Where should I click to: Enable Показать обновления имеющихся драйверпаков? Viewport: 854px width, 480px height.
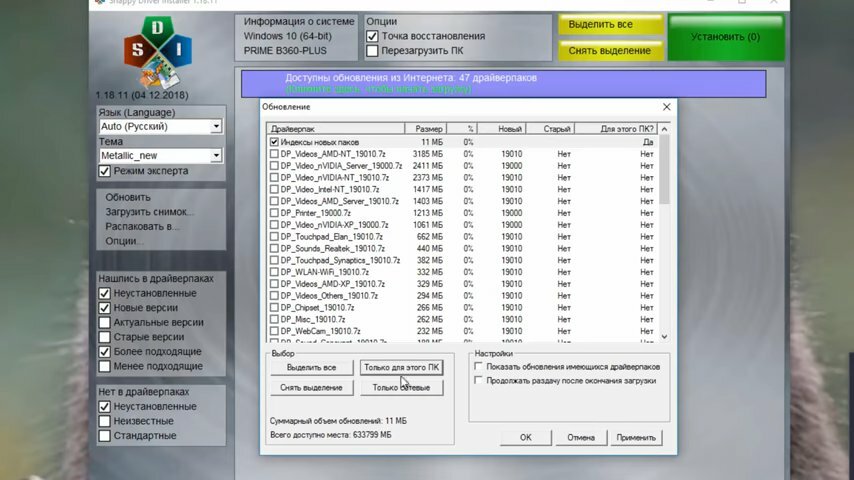click(478, 366)
